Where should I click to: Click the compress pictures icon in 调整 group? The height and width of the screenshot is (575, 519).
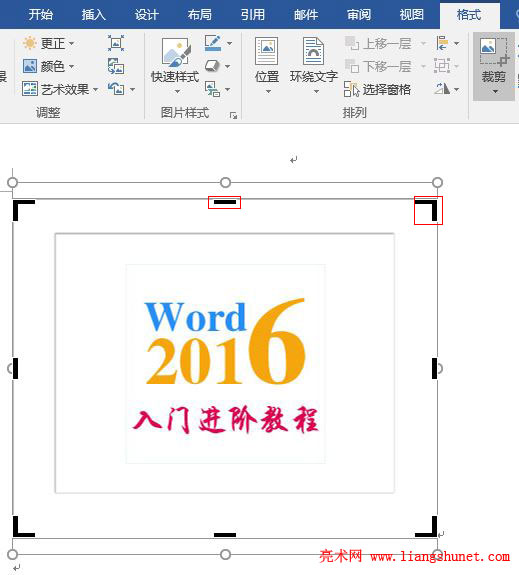coord(116,43)
